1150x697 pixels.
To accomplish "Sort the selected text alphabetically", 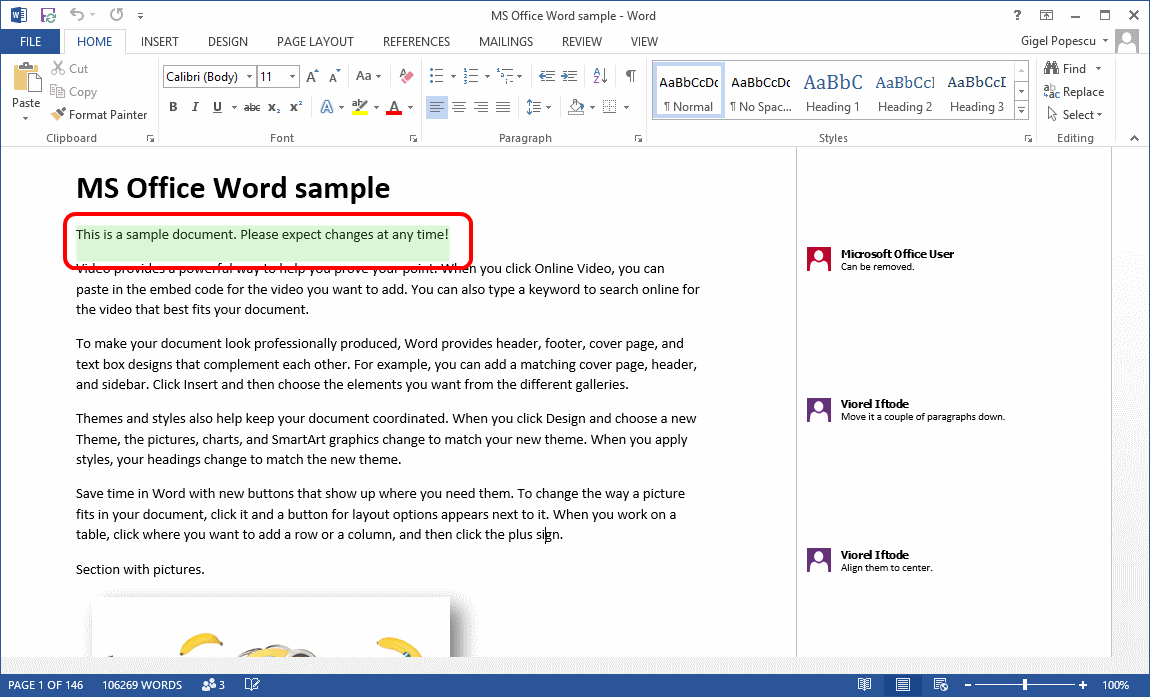I will coord(600,76).
